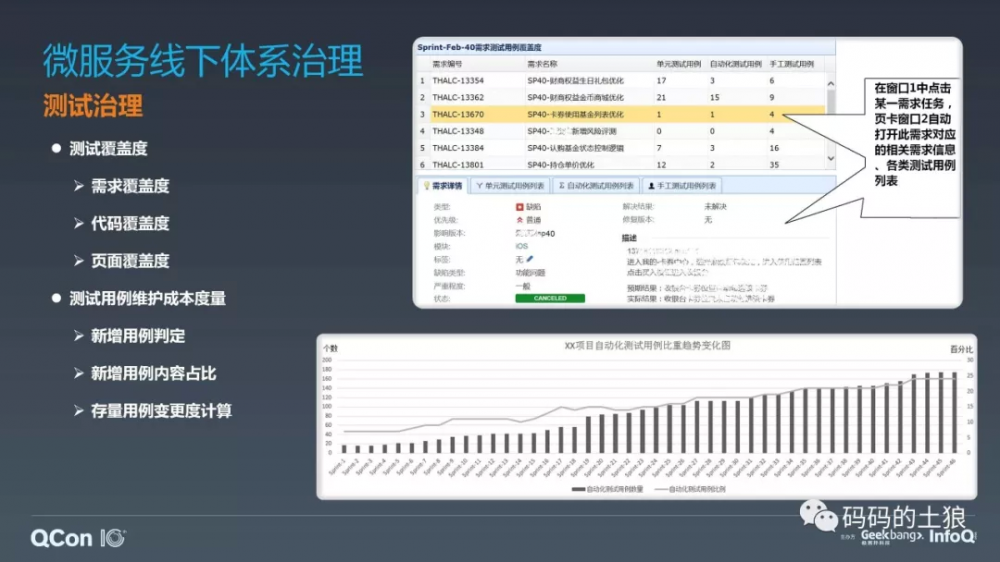Sort by the 手工测试用例 column header
The image size is (1000, 562).
tap(791, 64)
